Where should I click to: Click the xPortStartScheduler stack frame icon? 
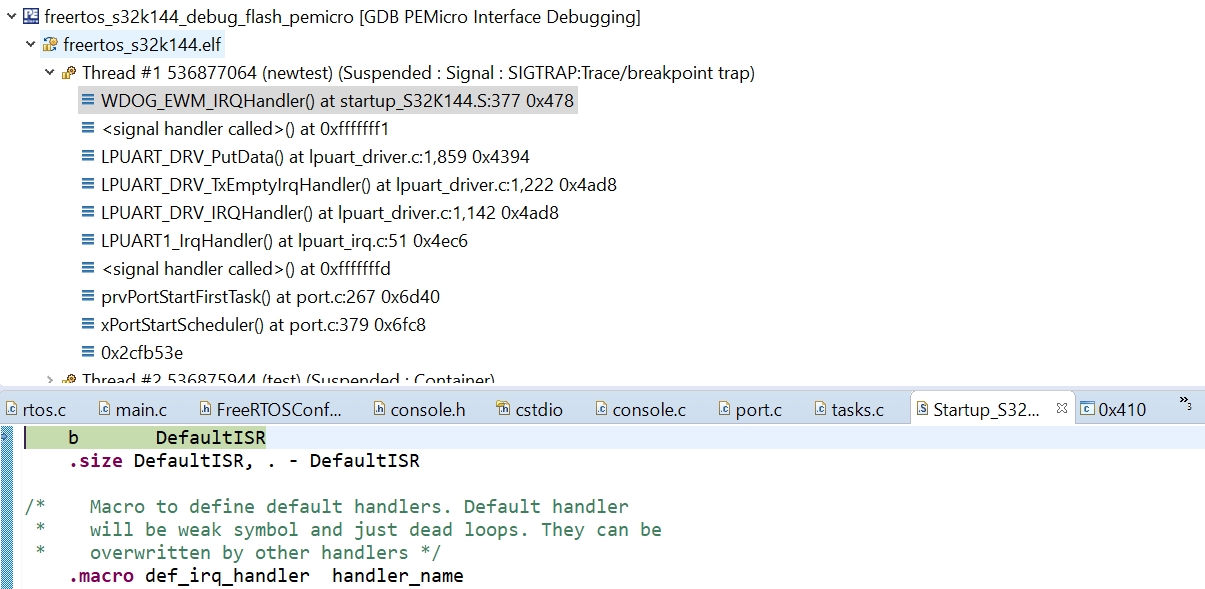(88, 325)
